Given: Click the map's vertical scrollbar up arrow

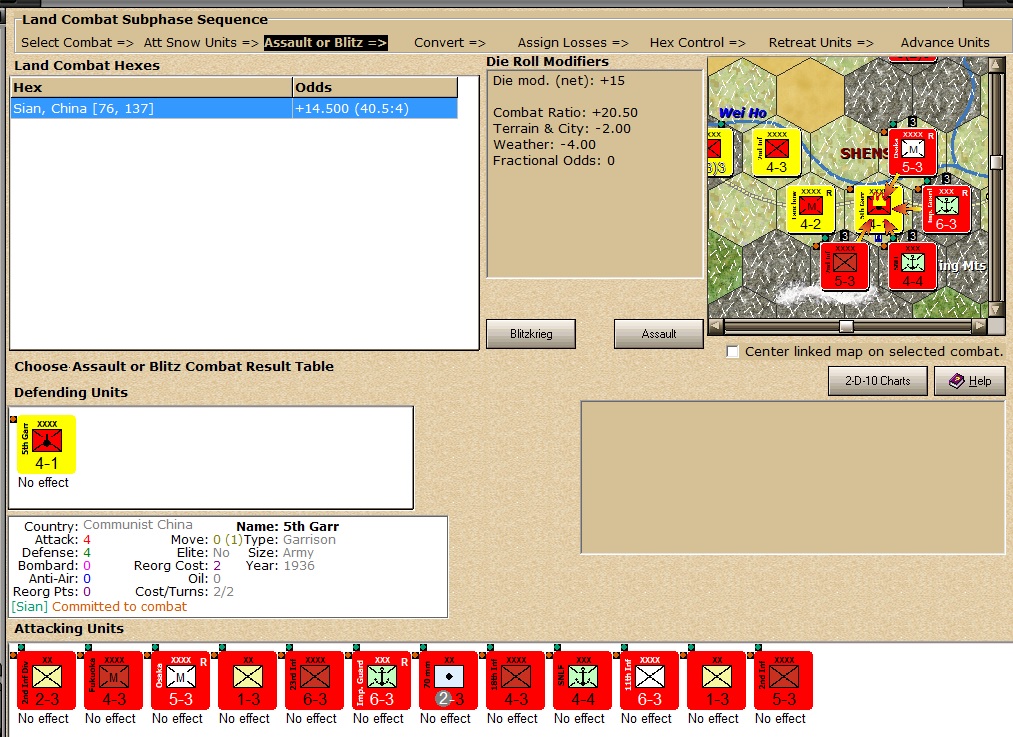Looking at the screenshot, I should click(996, 65).
